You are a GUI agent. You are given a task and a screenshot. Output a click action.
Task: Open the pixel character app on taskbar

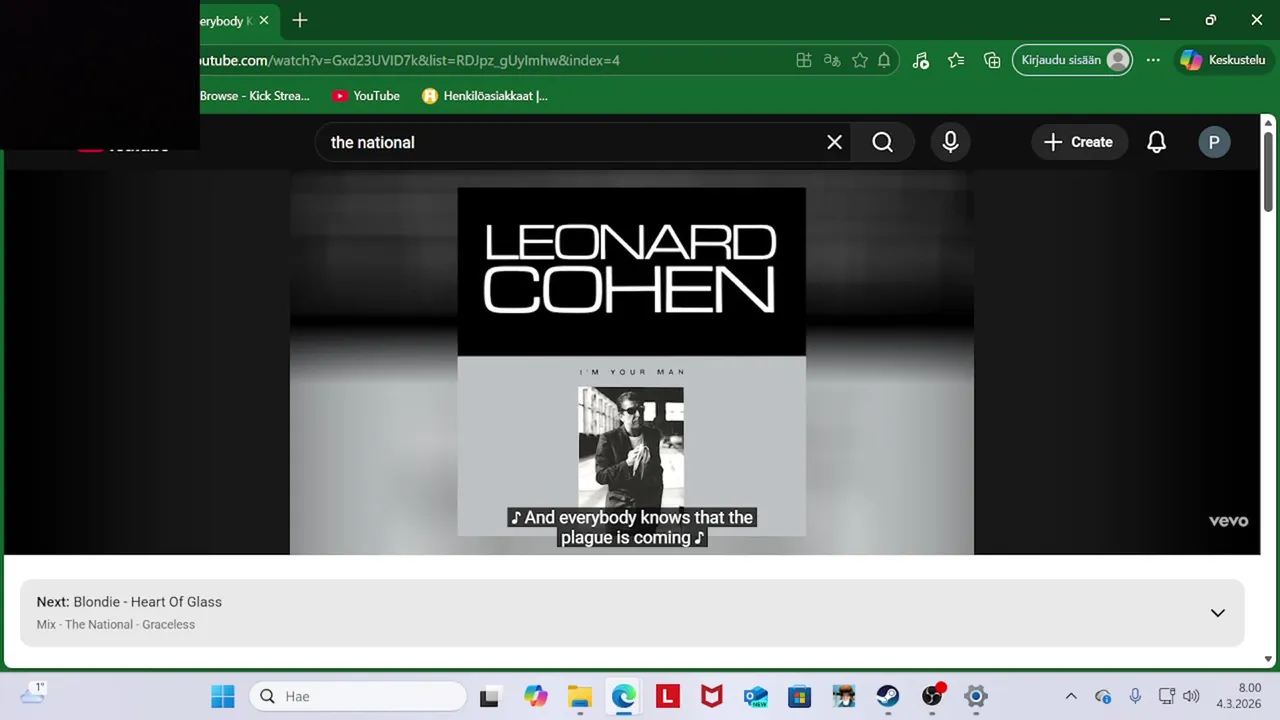tap(844, 696)
